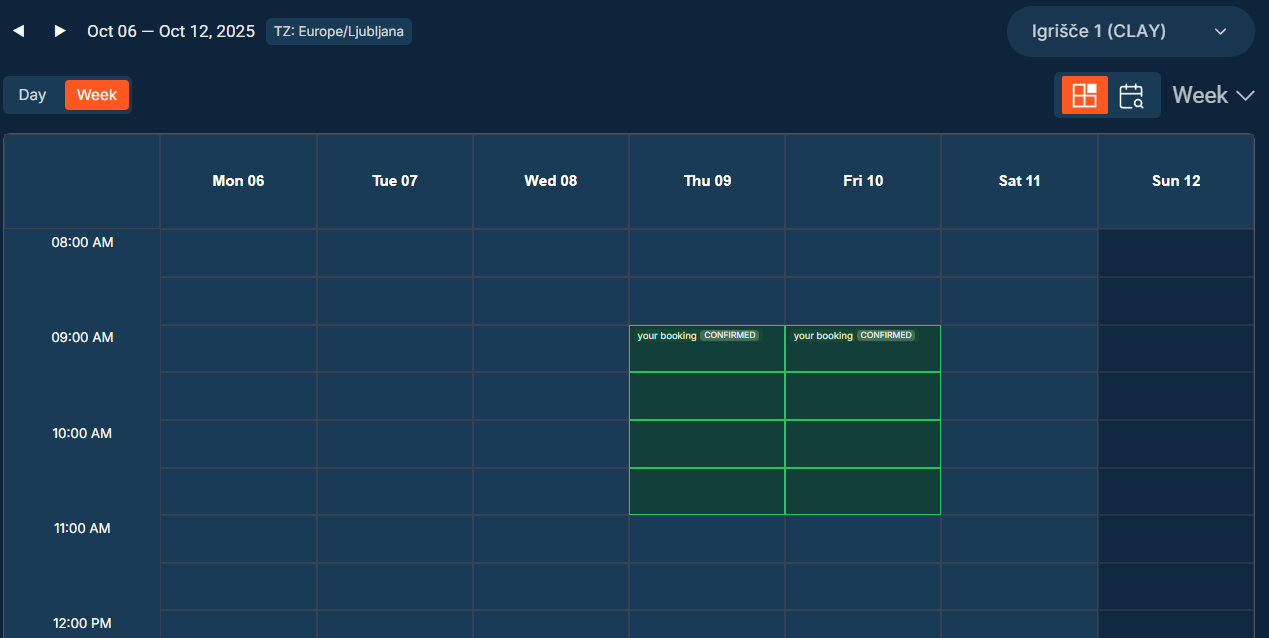The width and height of the screenshot is (1269, 638).
Task: Switch to Day view
Action: tap(31, 94)
